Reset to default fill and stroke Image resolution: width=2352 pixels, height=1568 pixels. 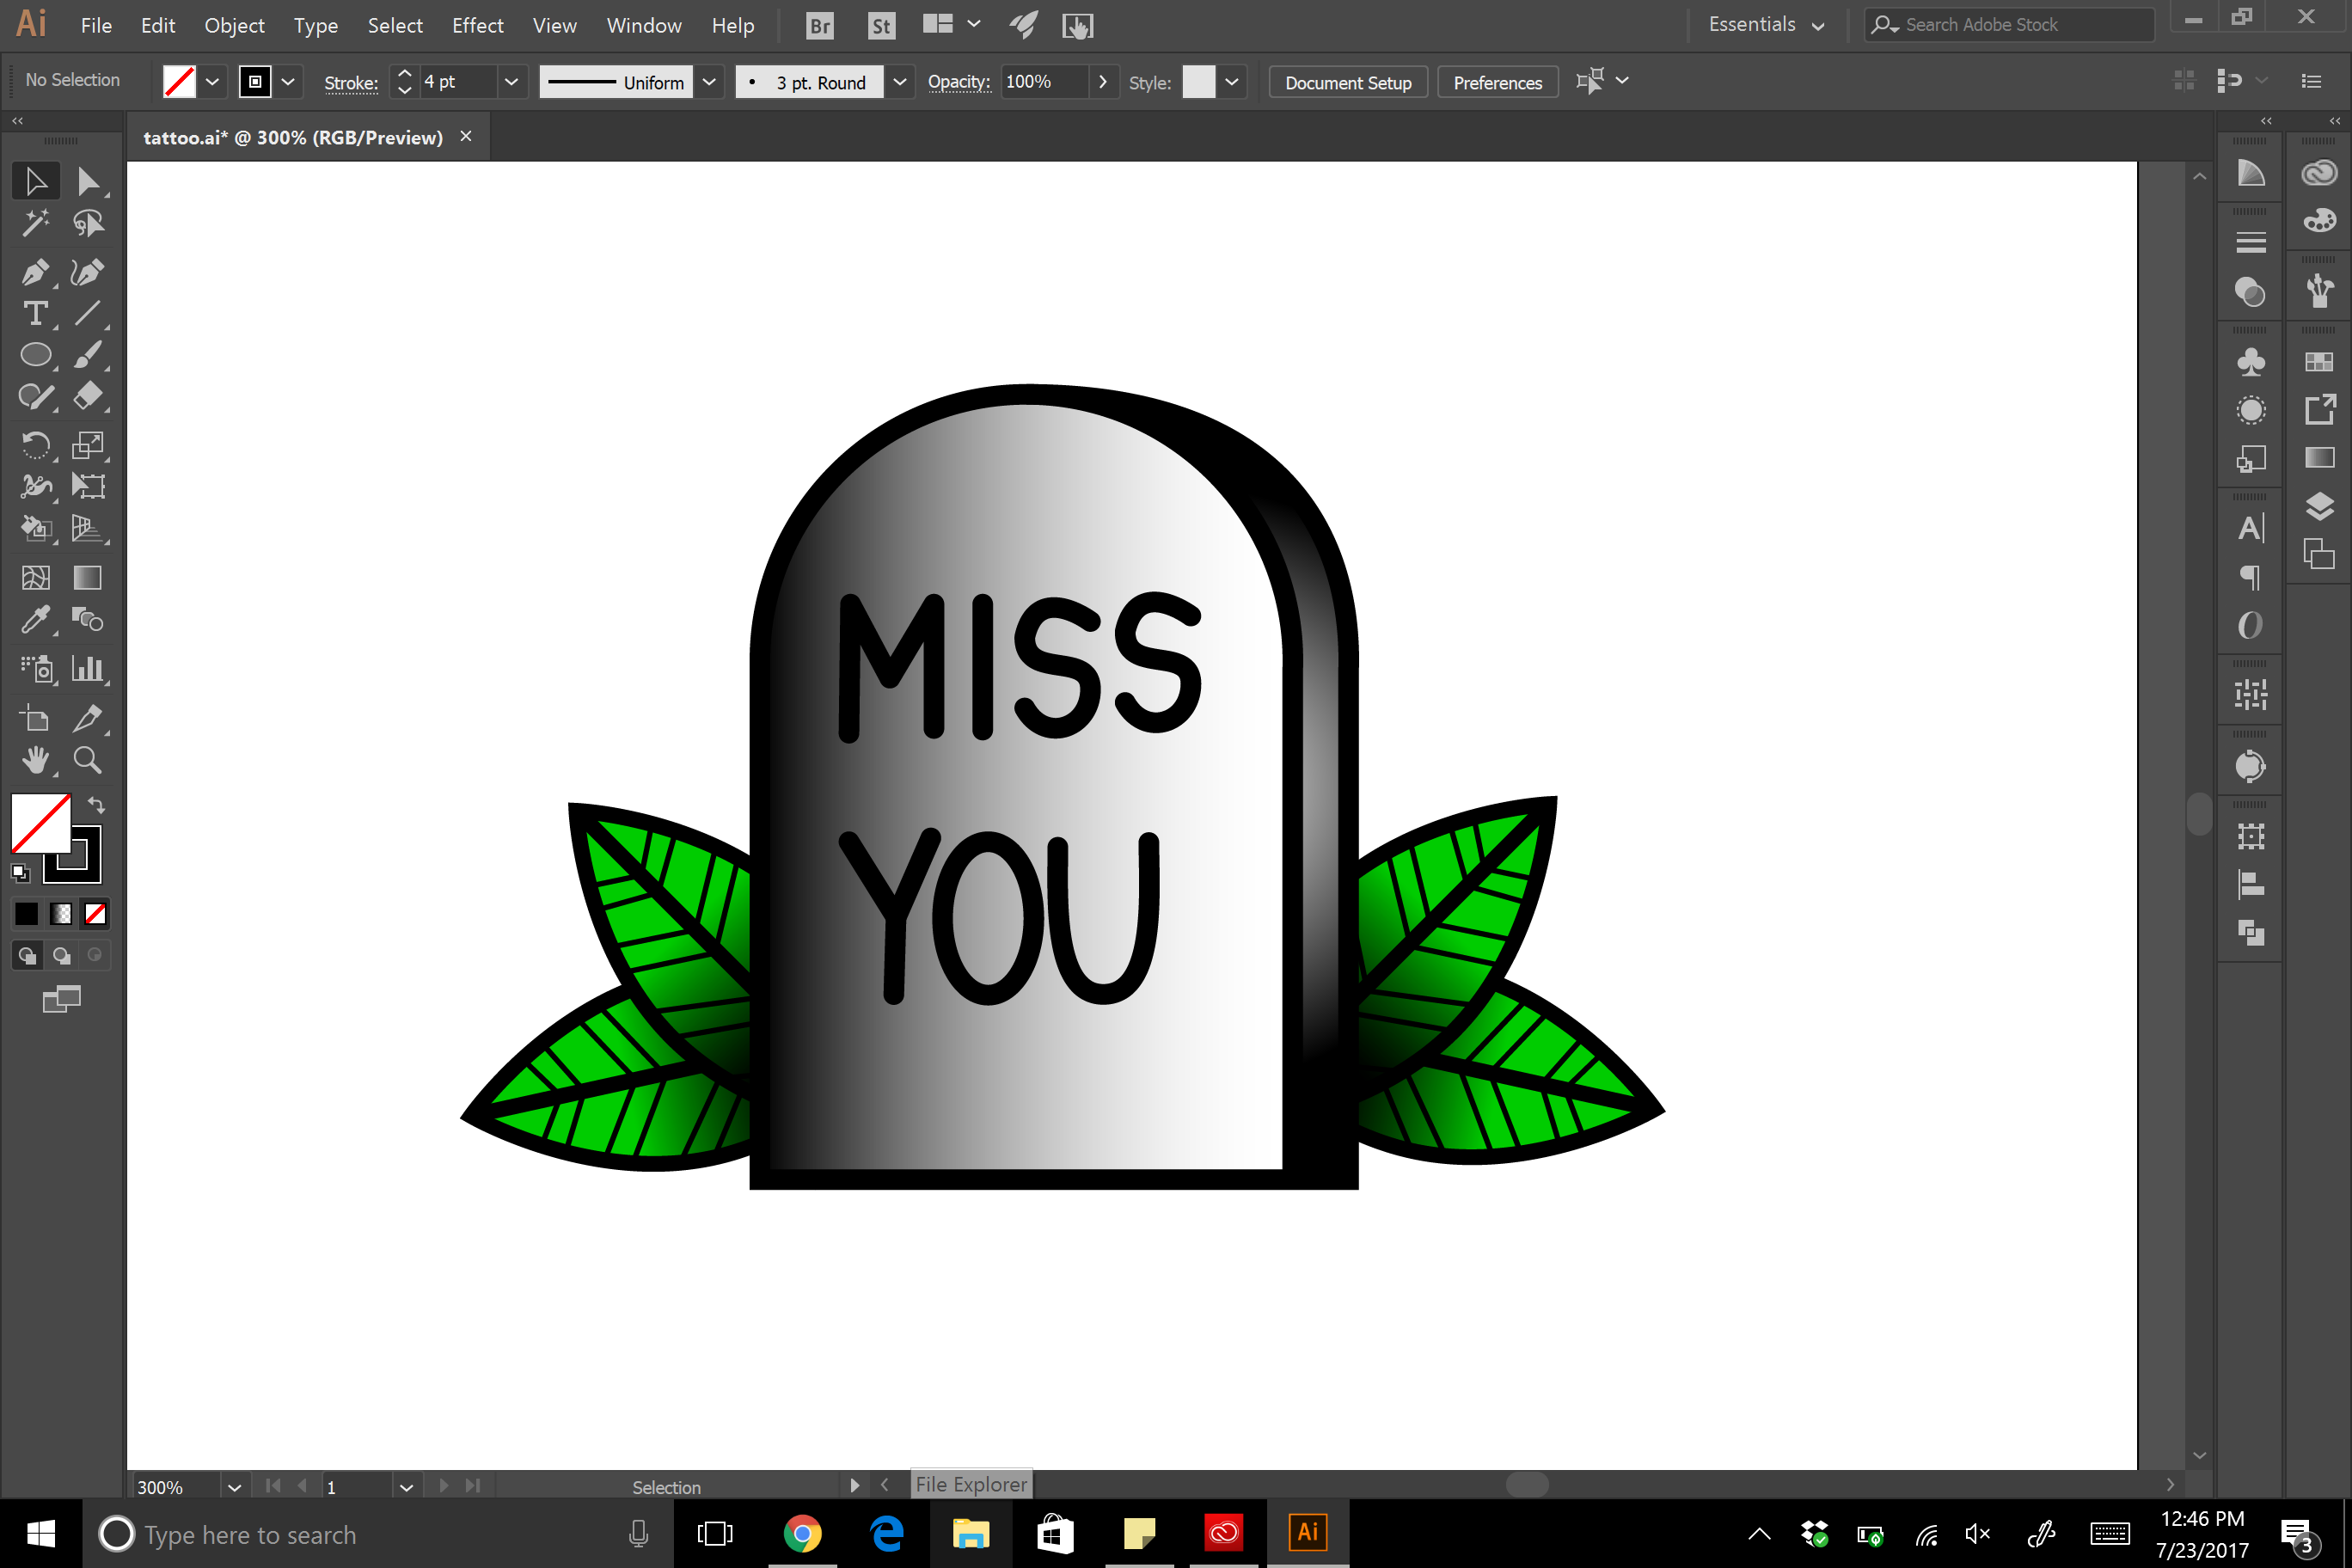(x=20, y=873)
